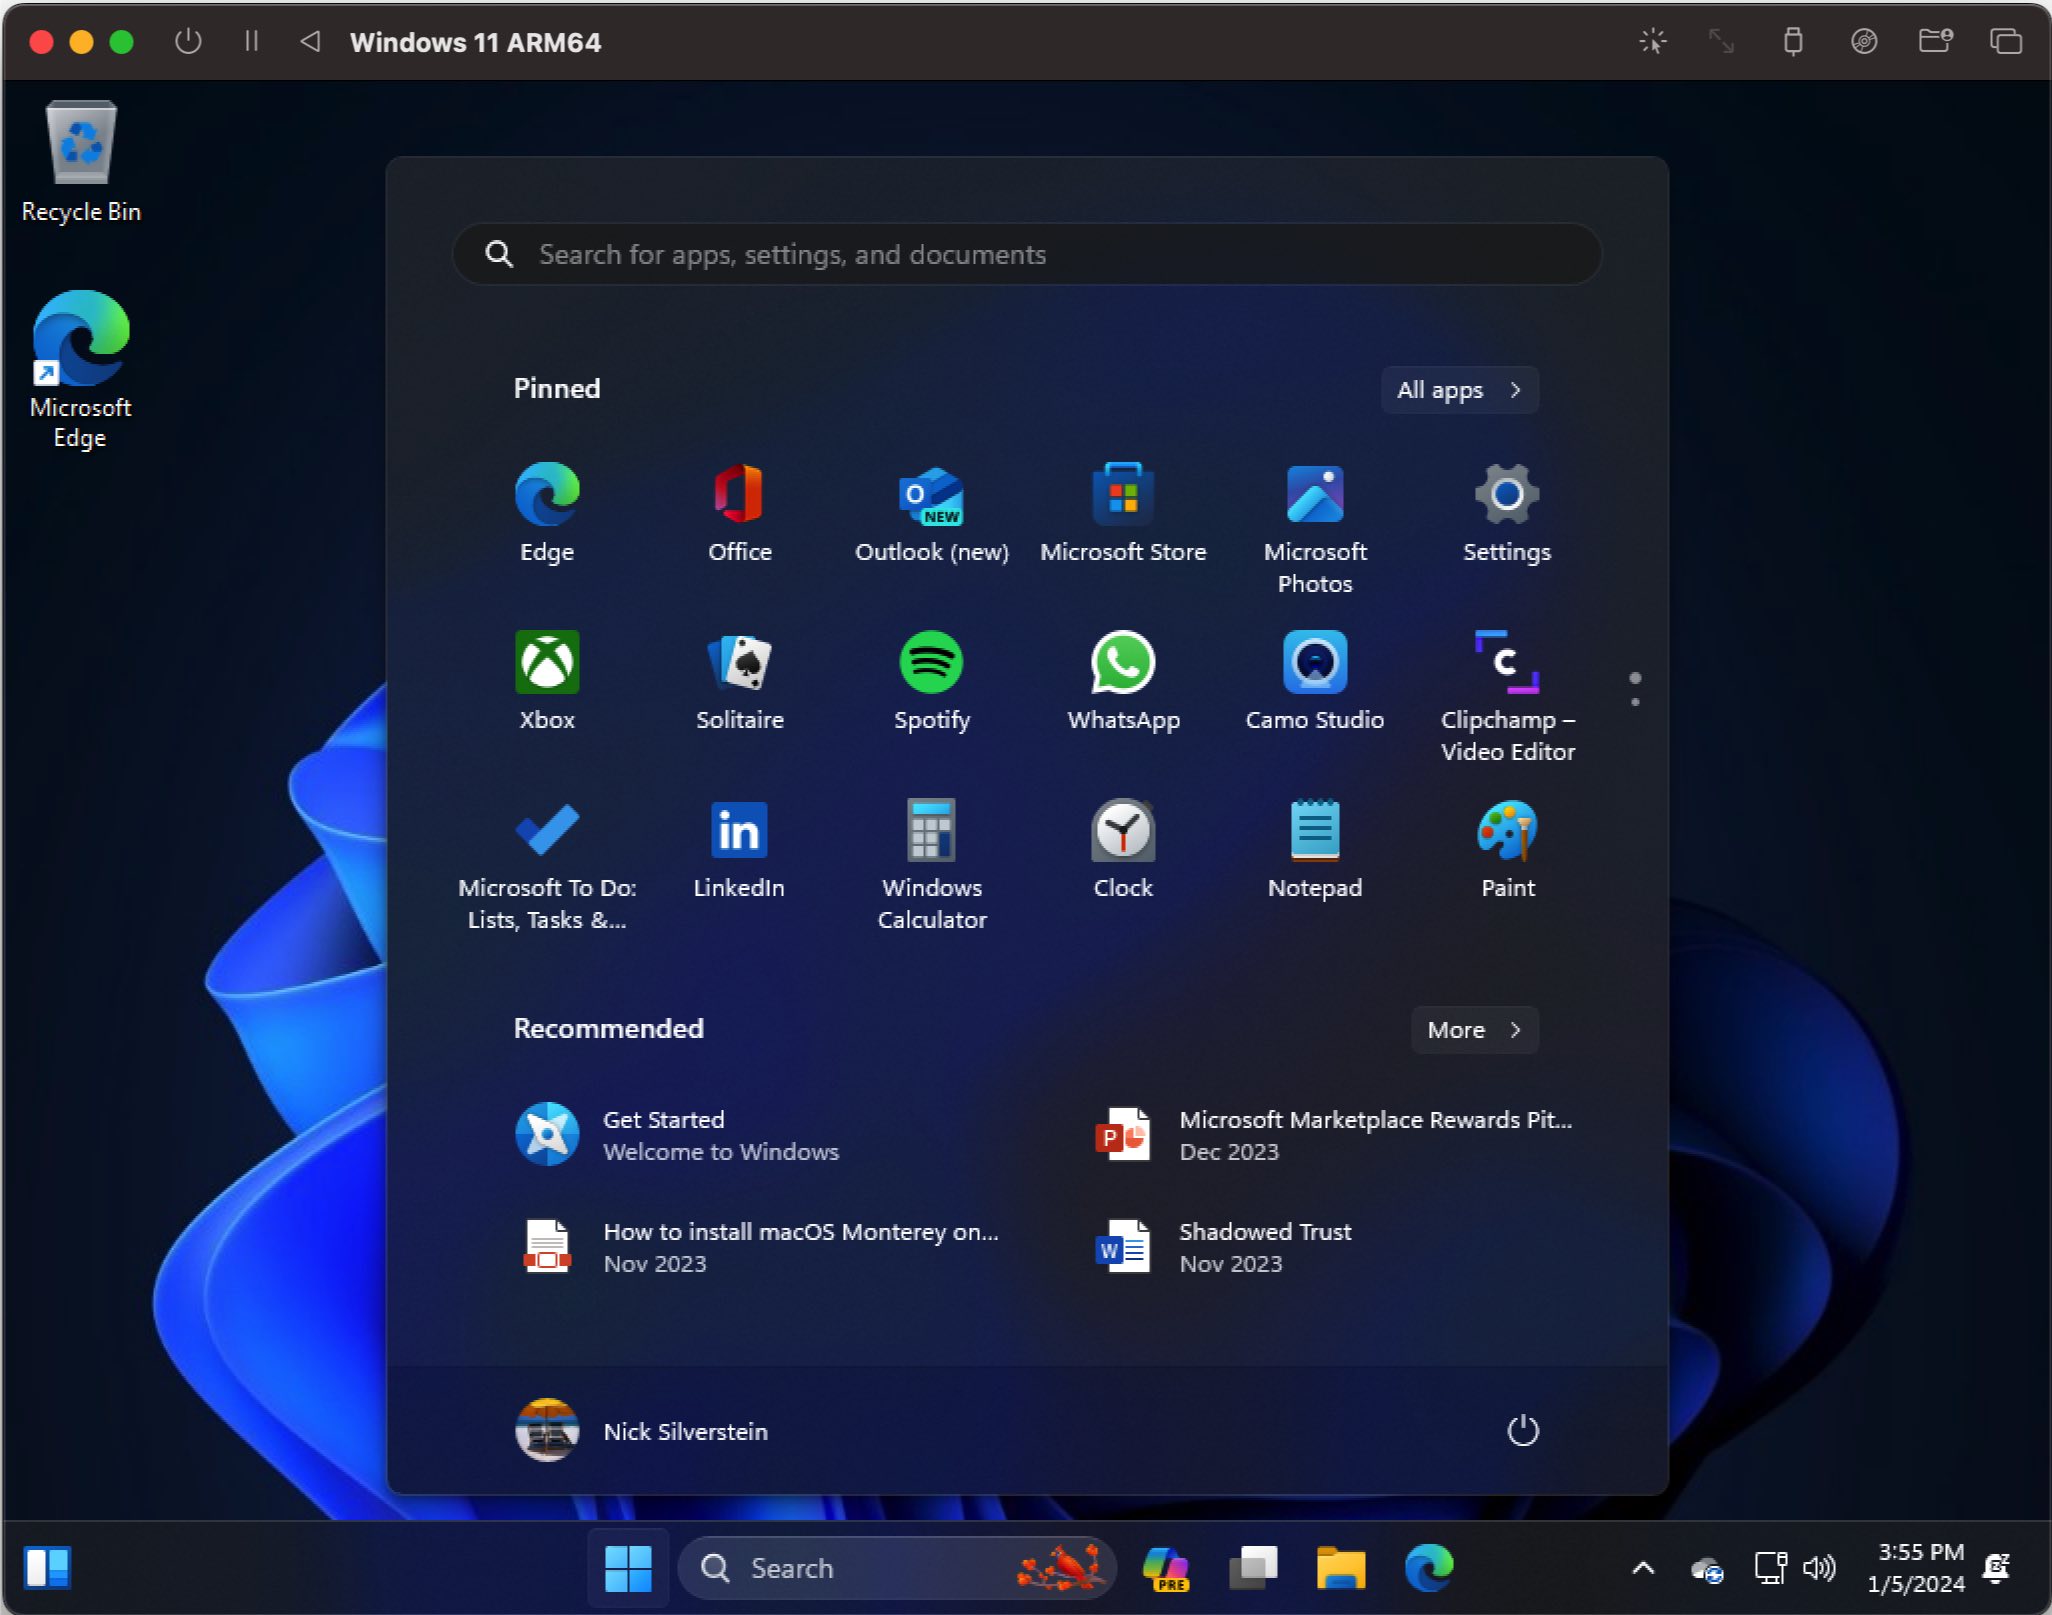2052x1615 pixels.
Task: Open File Explorer from the taskbar
Action: (1341, 1568)
